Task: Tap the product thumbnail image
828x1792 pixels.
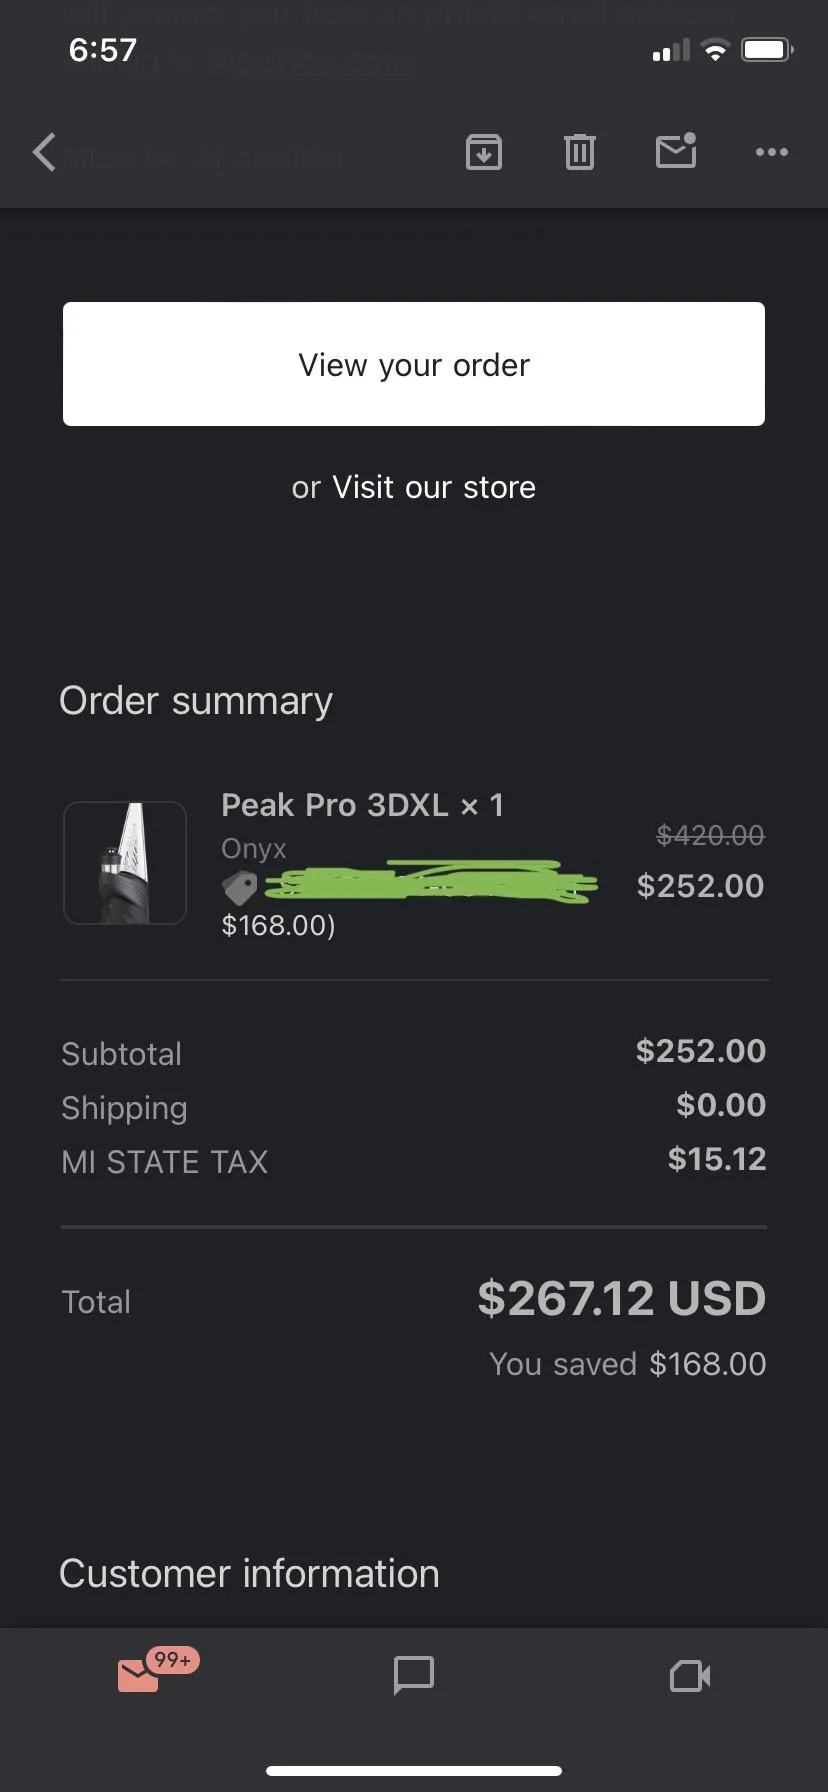Action: pos(124,862)
